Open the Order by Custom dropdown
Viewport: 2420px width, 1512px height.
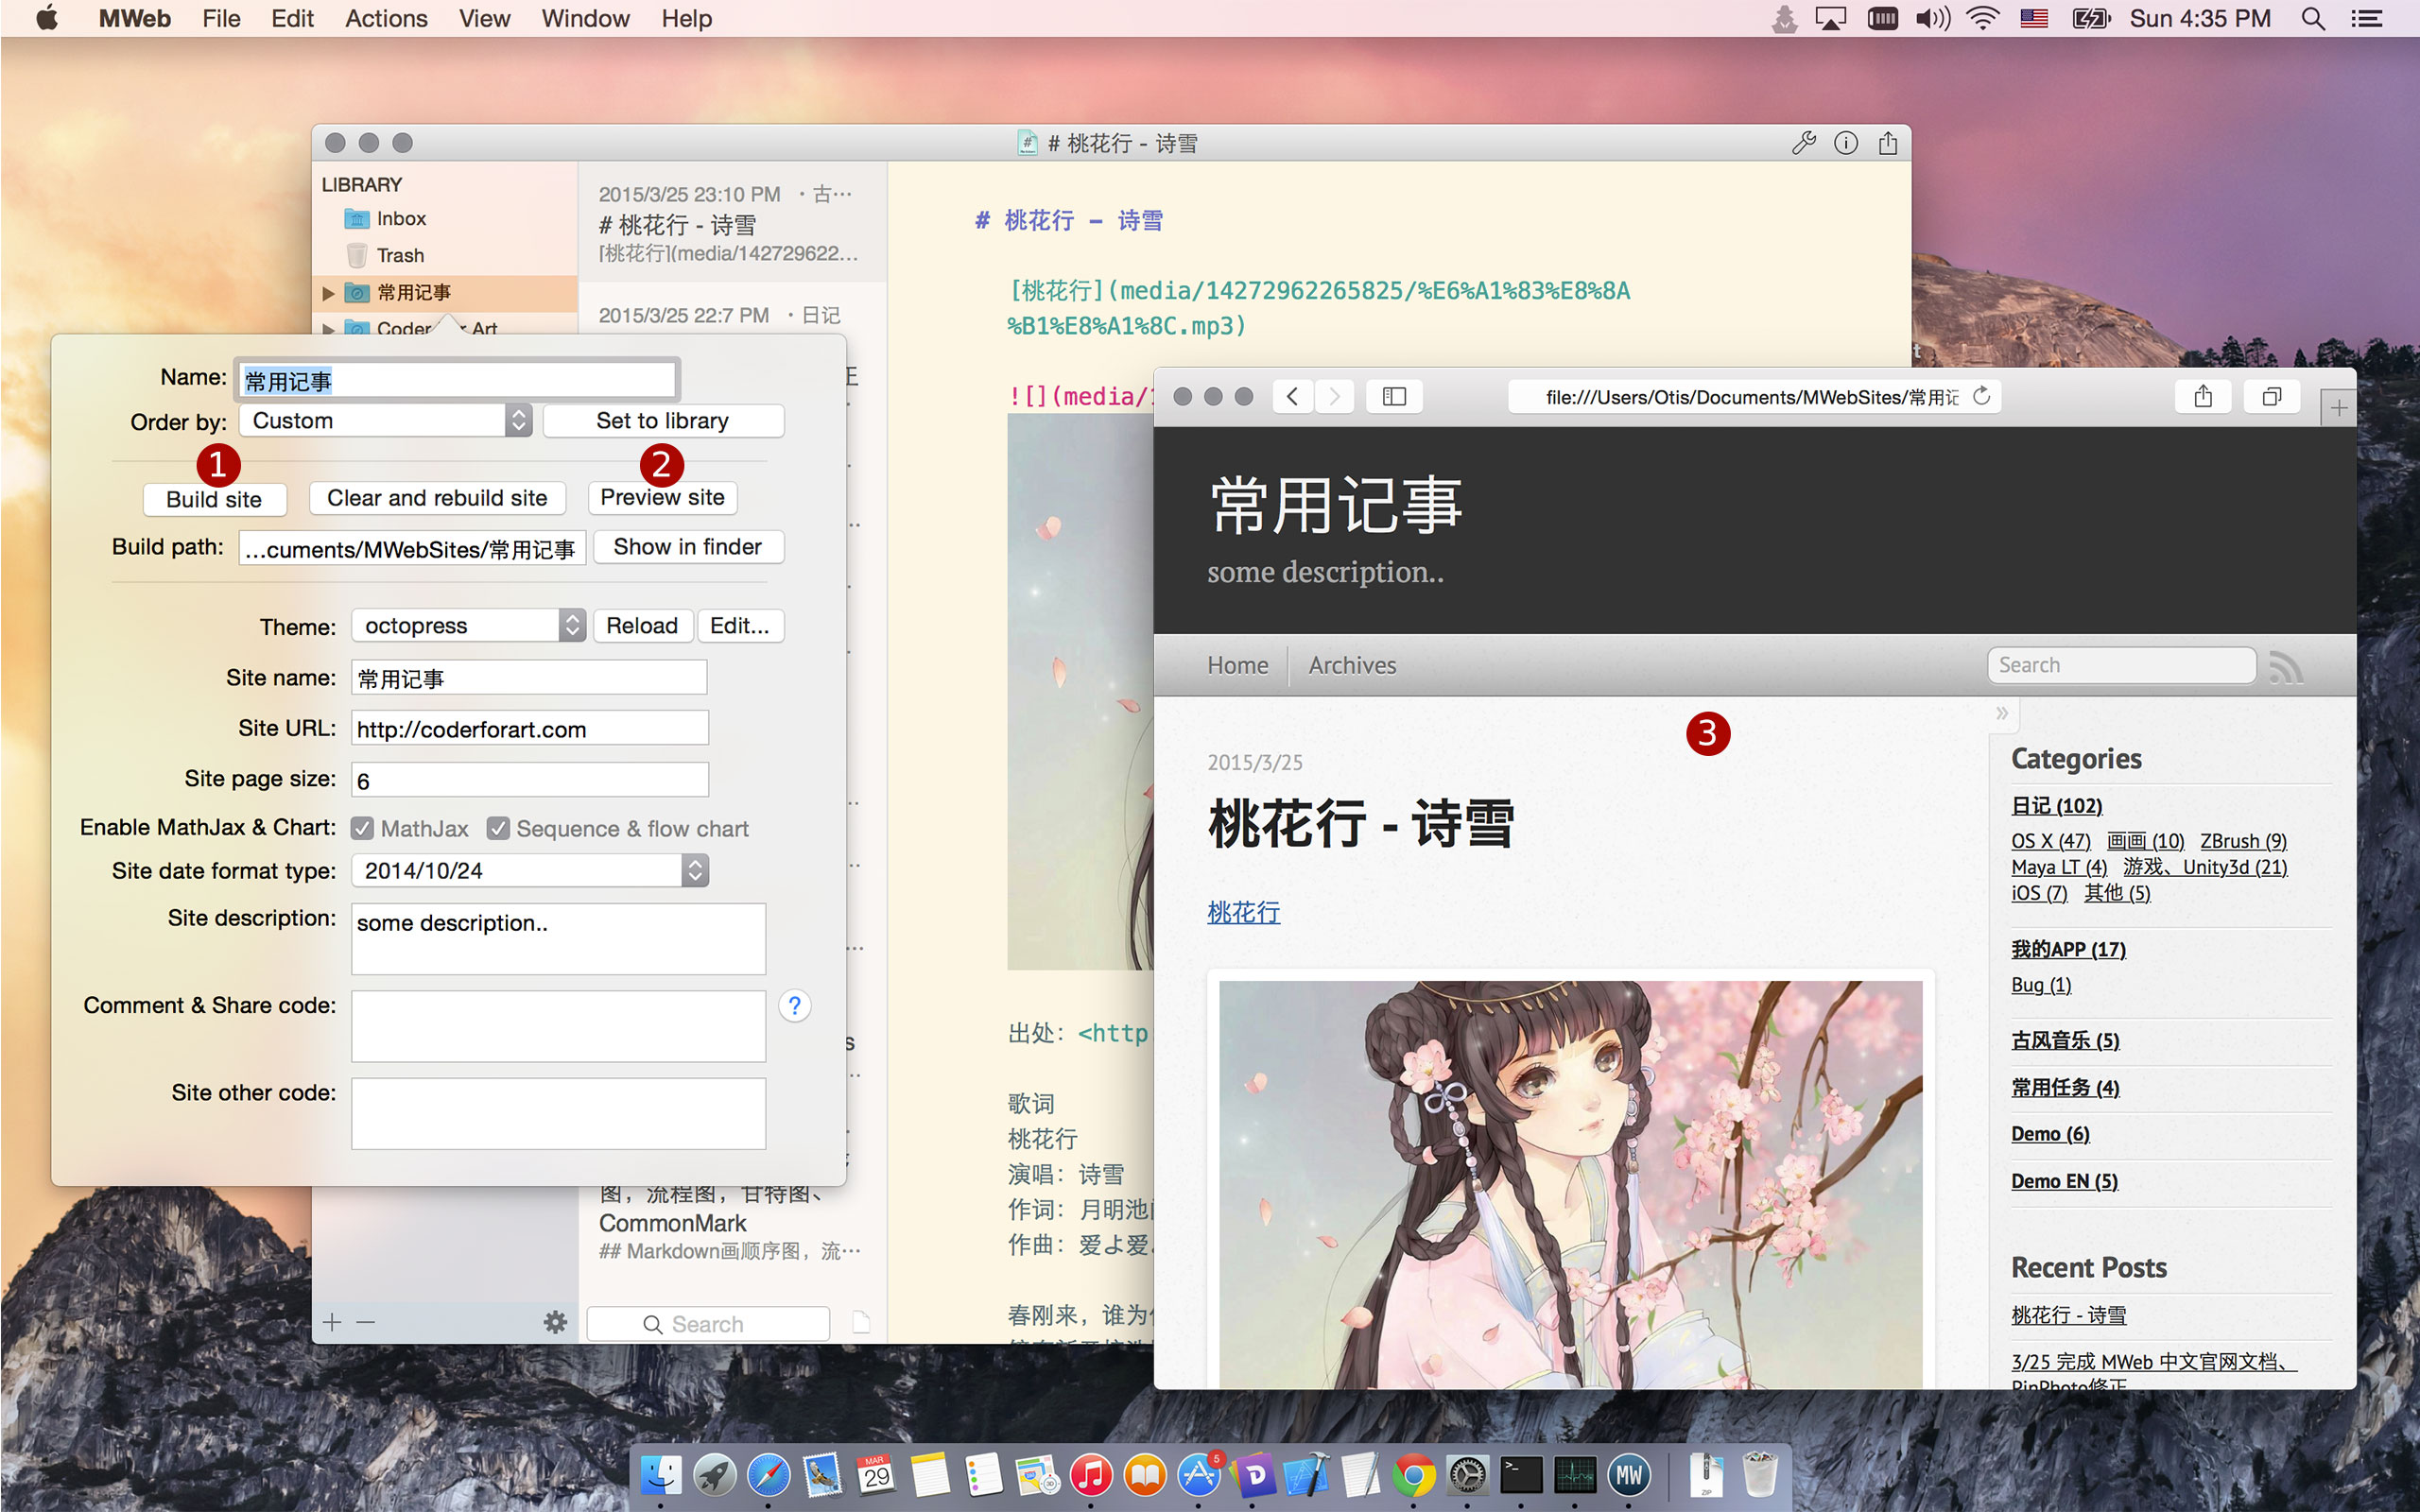coord(387,421)
